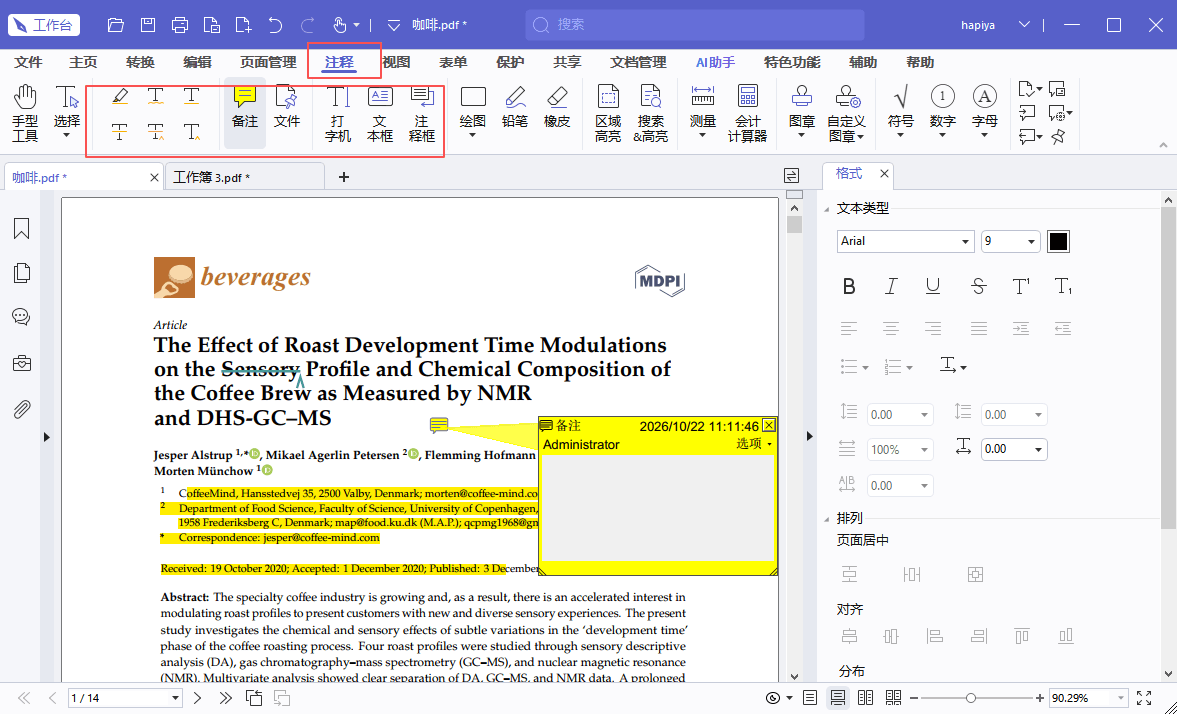Select the Text Box tool (文本框)
Viewport: 1177px width, 714px height.
coord(380,113)
